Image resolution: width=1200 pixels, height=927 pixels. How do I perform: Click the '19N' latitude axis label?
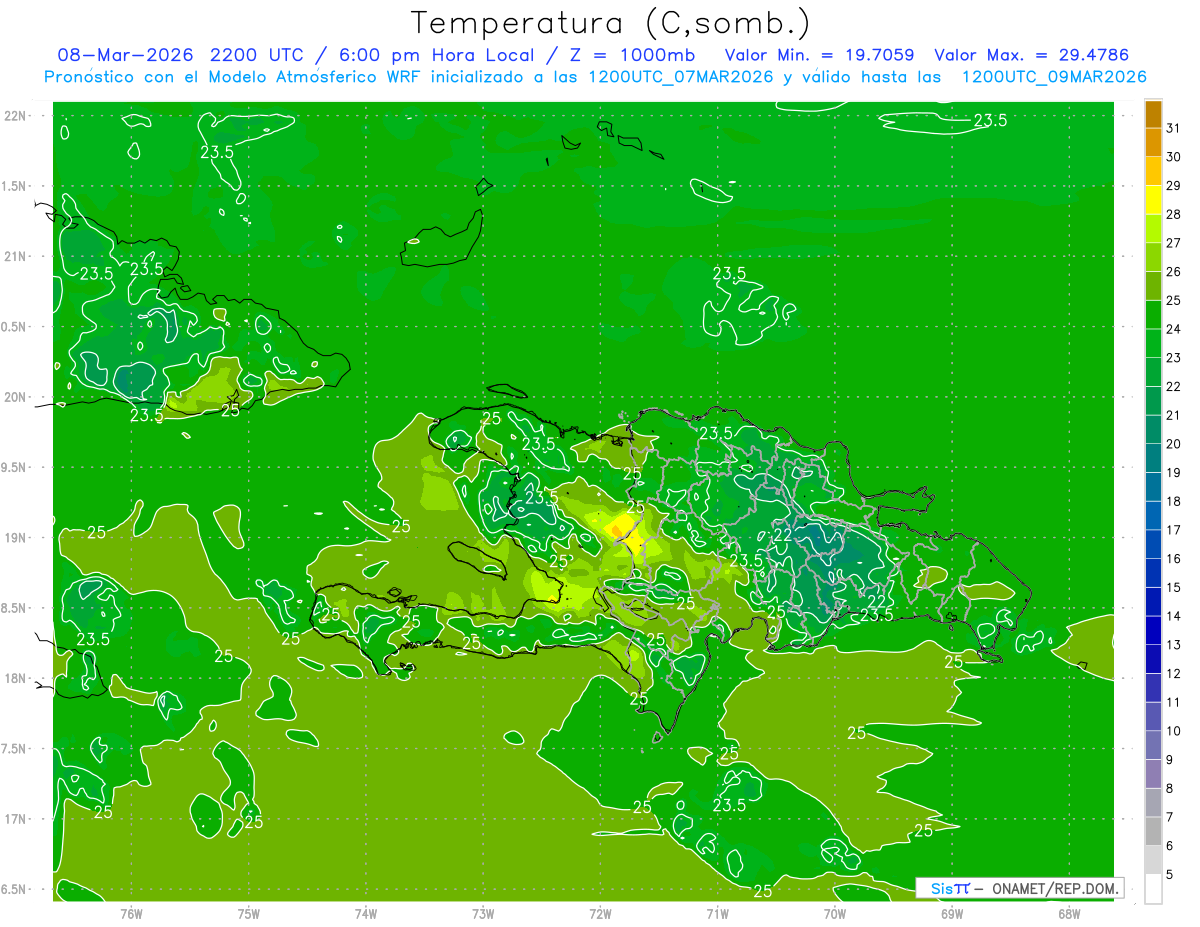point(17,538)
